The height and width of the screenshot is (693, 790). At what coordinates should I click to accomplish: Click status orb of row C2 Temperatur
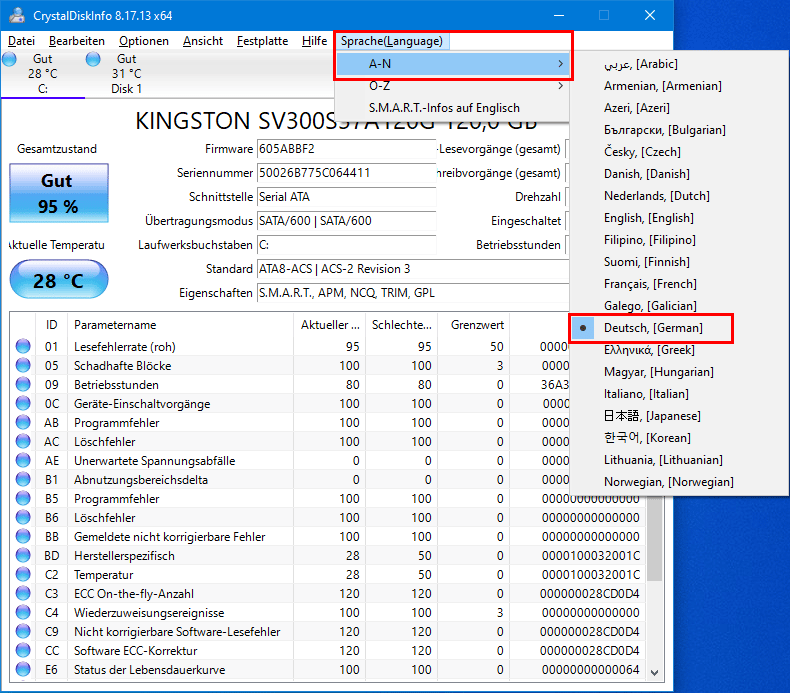pos(23,574)
